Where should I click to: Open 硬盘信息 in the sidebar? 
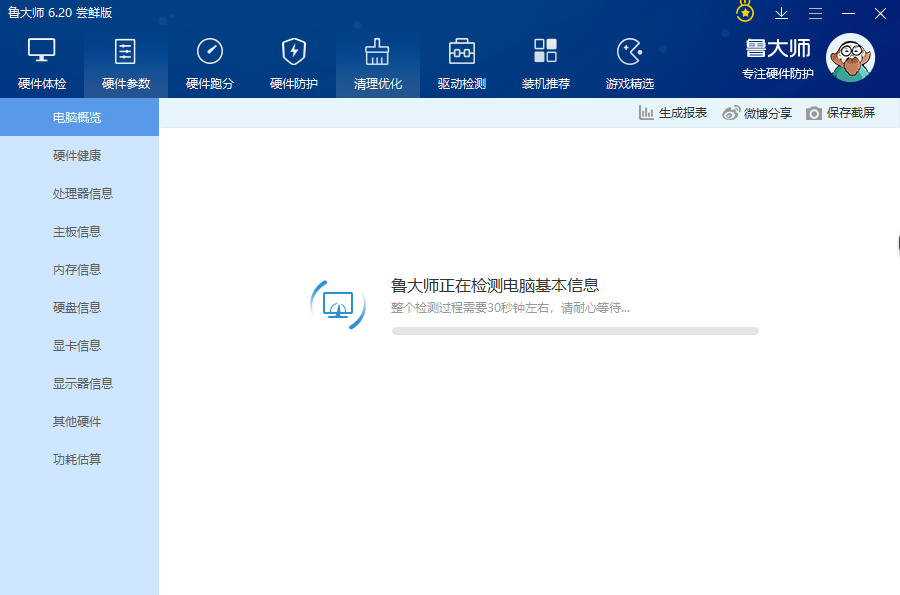79,308
